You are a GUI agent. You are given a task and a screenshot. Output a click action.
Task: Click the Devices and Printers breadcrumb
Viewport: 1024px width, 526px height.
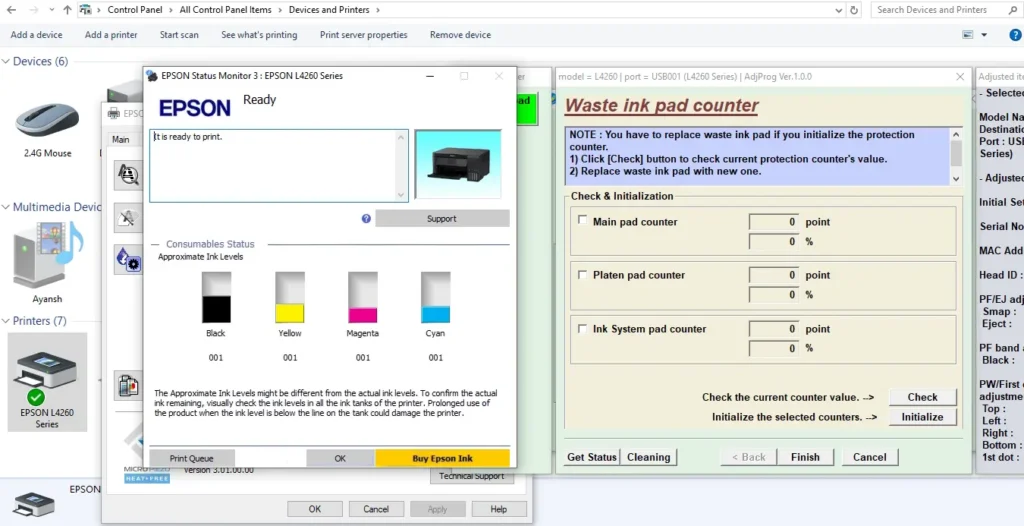(x=329, y=10)
